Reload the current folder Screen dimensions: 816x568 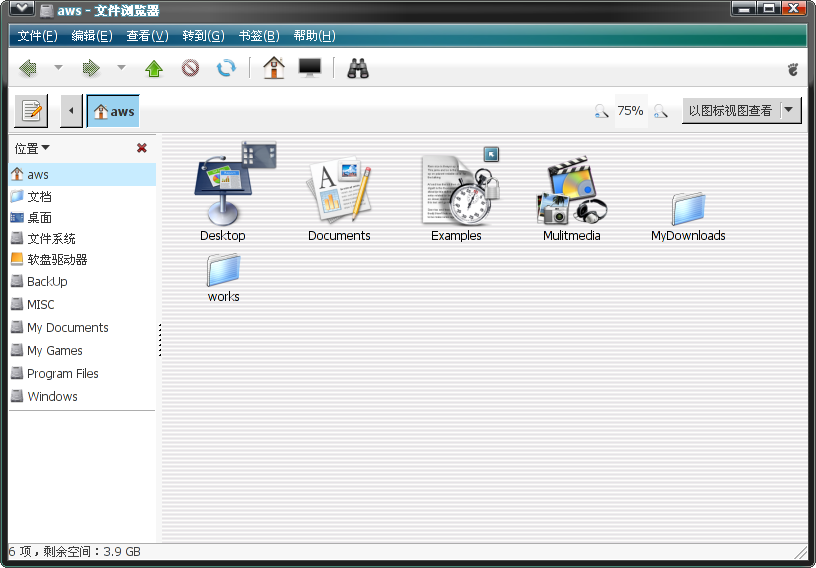pos(226,68)
